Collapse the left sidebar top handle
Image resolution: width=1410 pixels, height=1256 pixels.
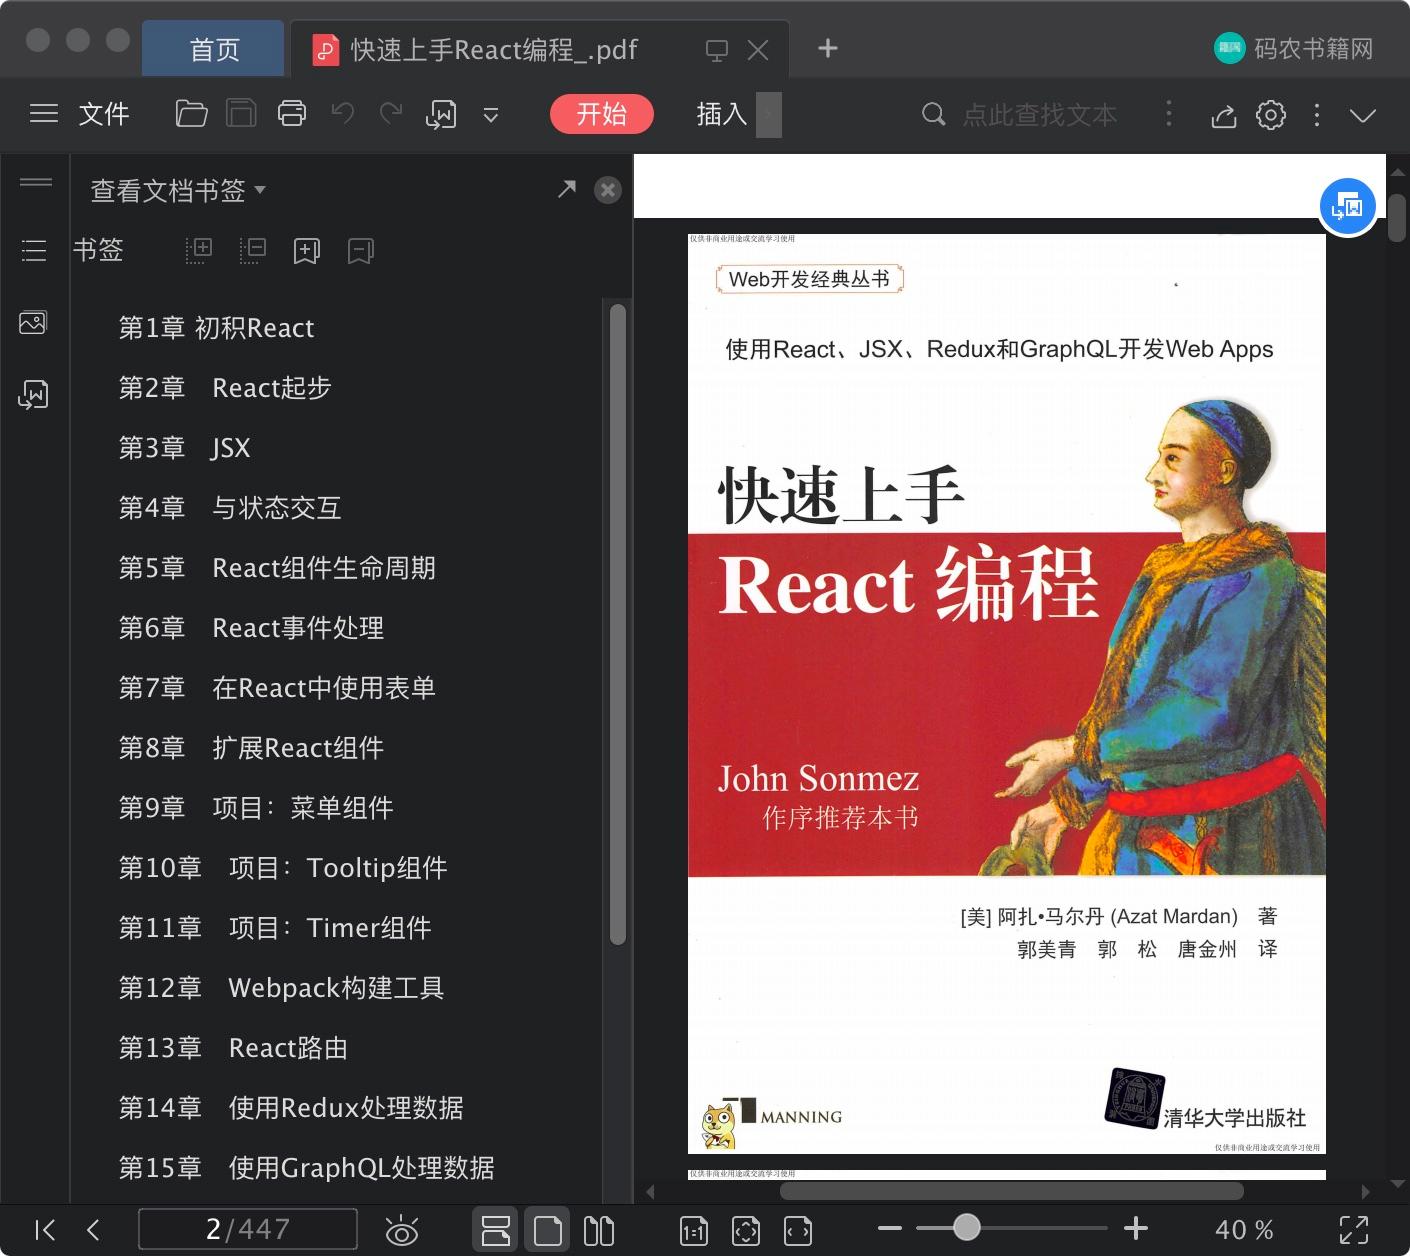click(36, 182)
